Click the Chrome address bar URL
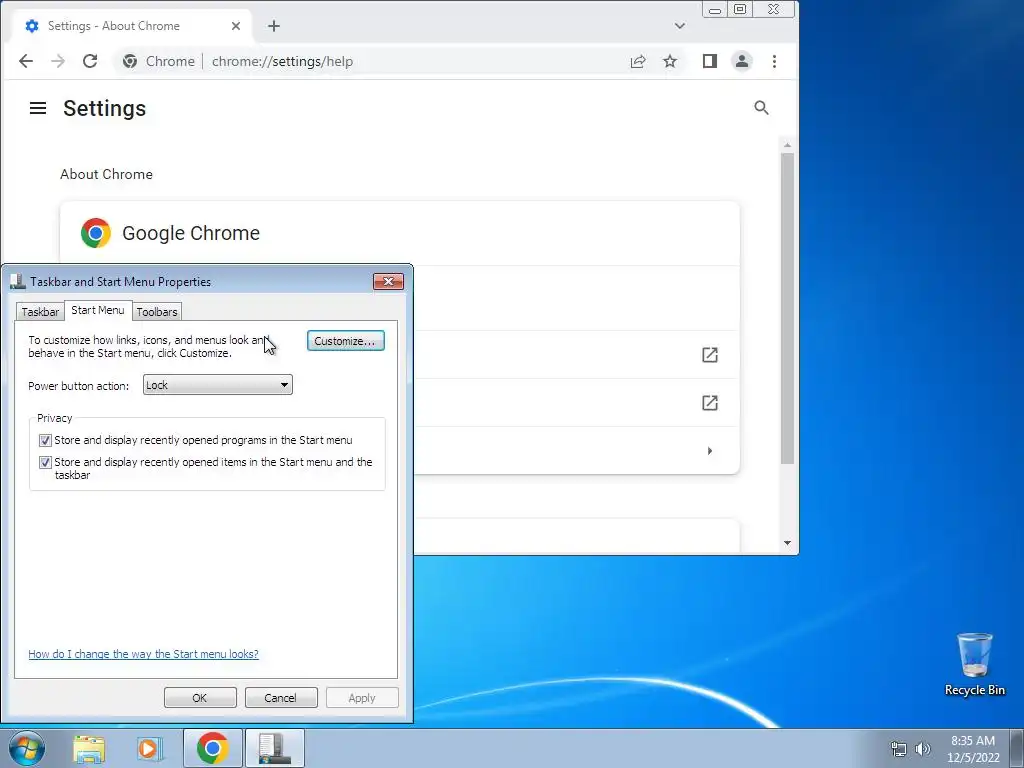The image size is (1024, 768). pyautogui.click(x=282, y=61)
